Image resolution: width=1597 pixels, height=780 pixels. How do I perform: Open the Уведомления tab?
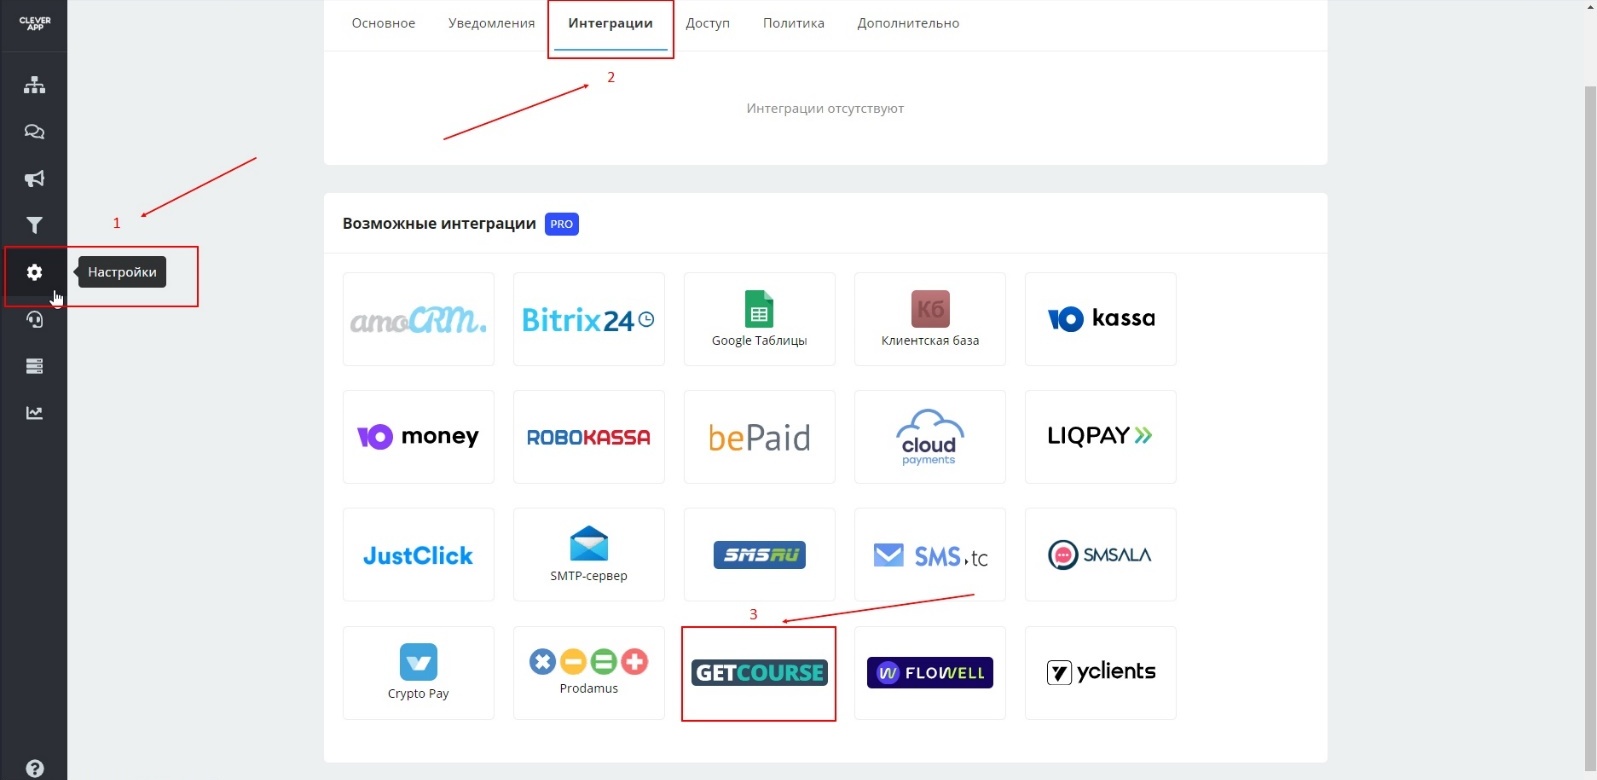[491, 23]
